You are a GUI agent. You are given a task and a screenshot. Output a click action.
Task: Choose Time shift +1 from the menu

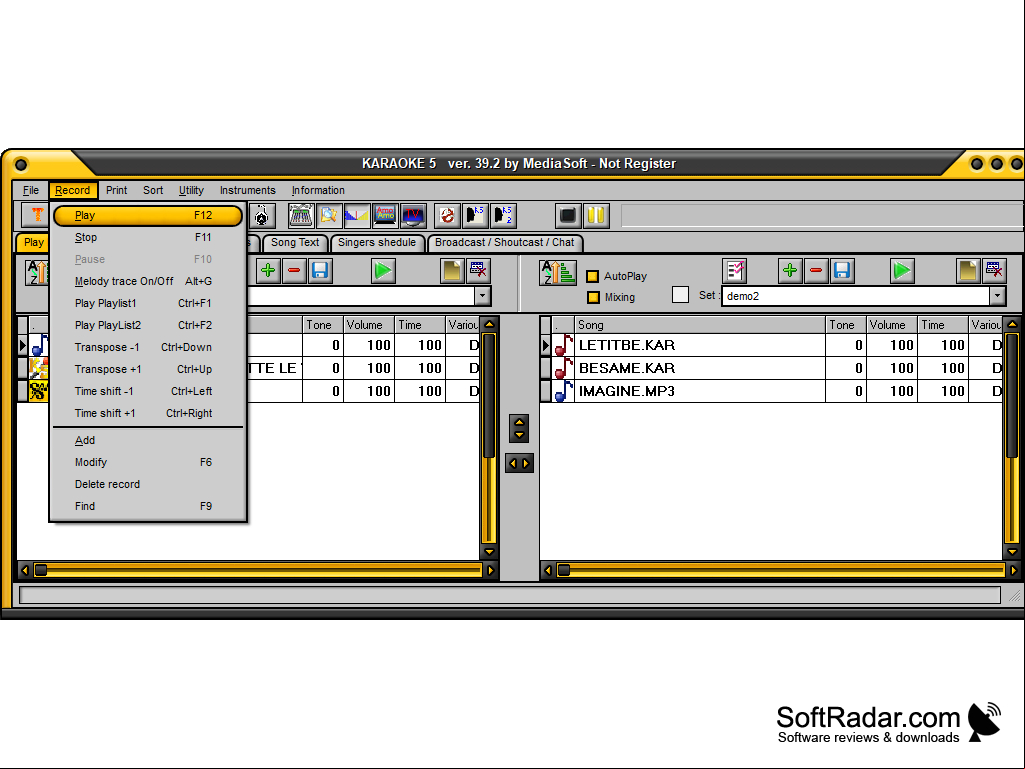(148, 413)
